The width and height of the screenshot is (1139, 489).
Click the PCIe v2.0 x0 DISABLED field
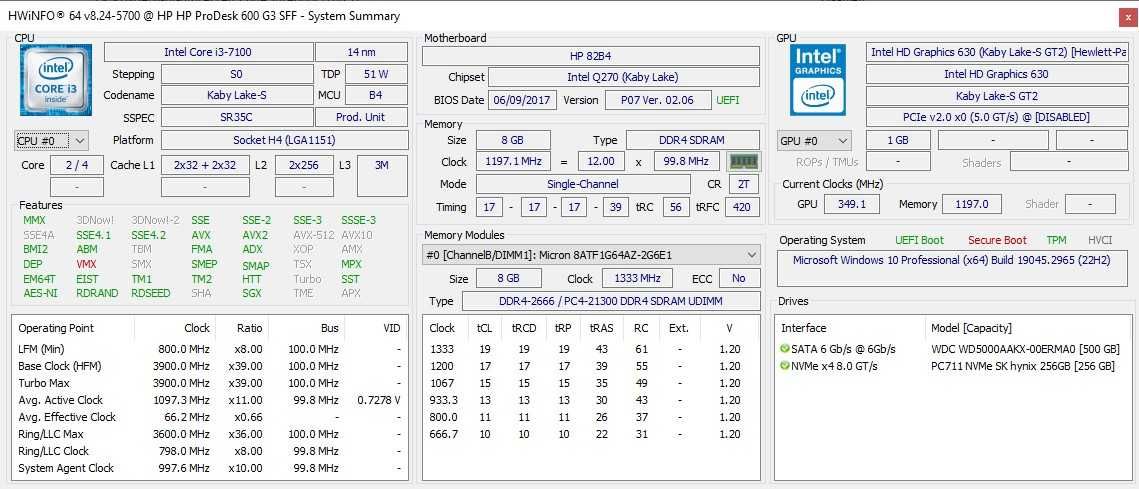[x=996, y=117]
